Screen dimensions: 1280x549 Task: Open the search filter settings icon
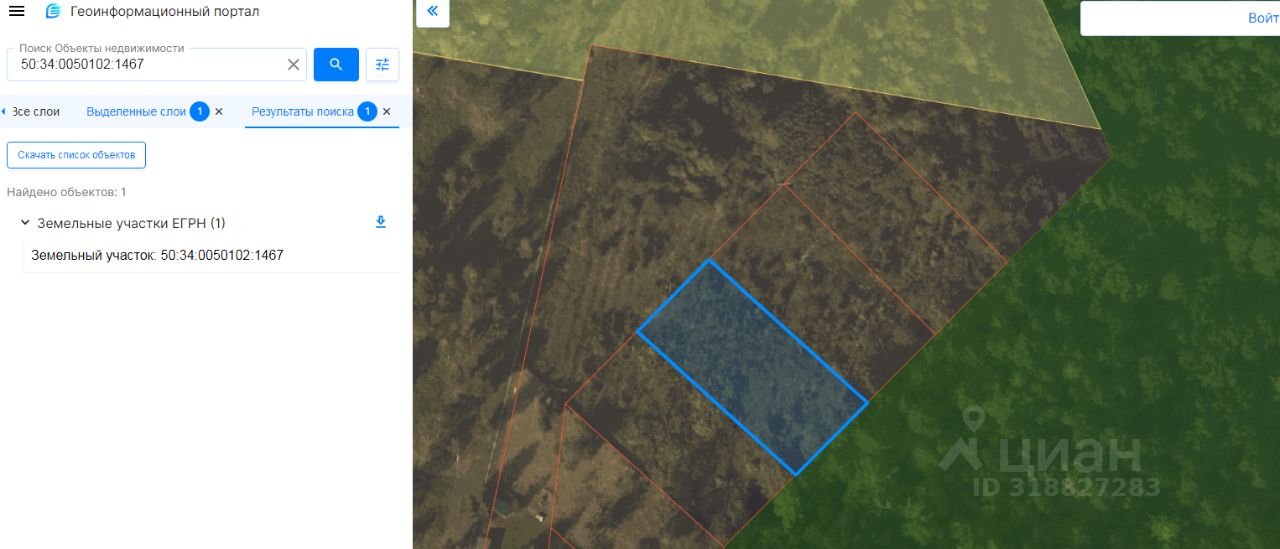click(382, 64)
